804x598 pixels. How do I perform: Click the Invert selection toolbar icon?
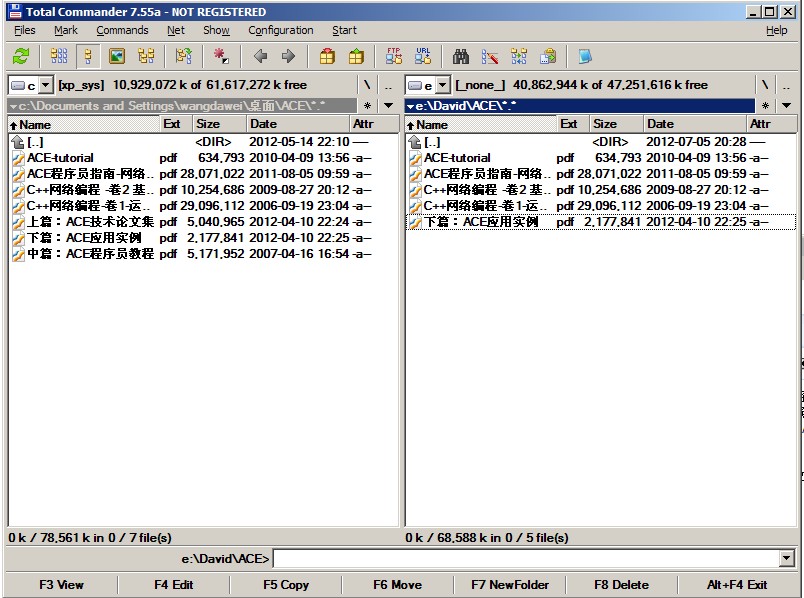click(x=221, y=57)
